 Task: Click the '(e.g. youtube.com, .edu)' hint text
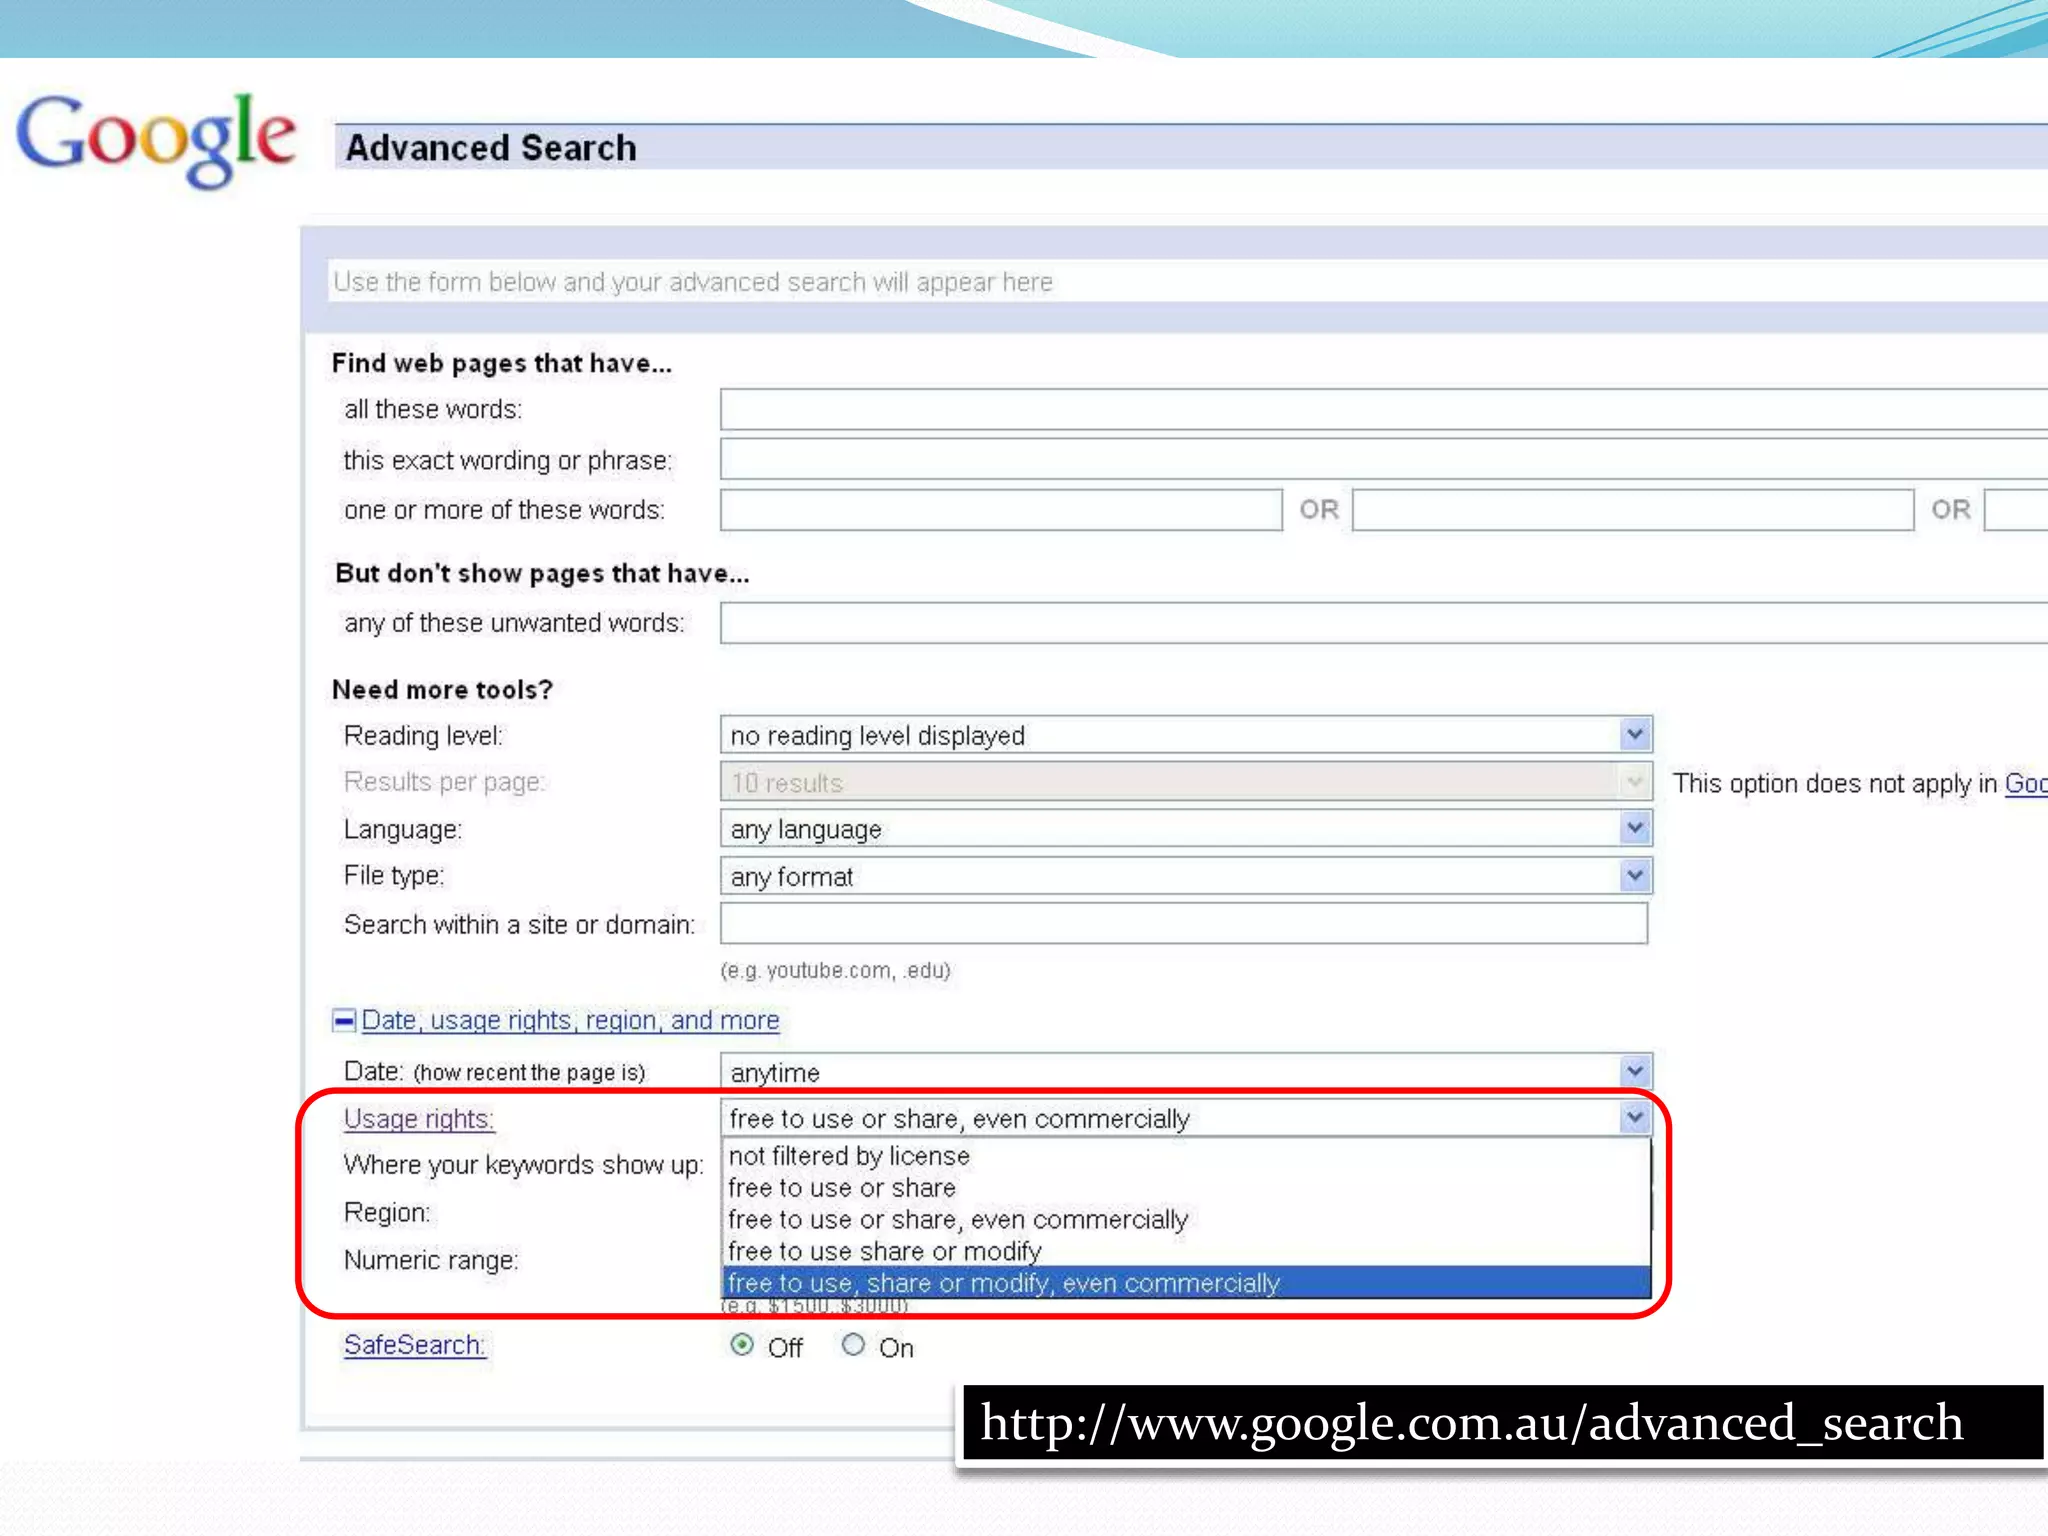coord(835,970)
